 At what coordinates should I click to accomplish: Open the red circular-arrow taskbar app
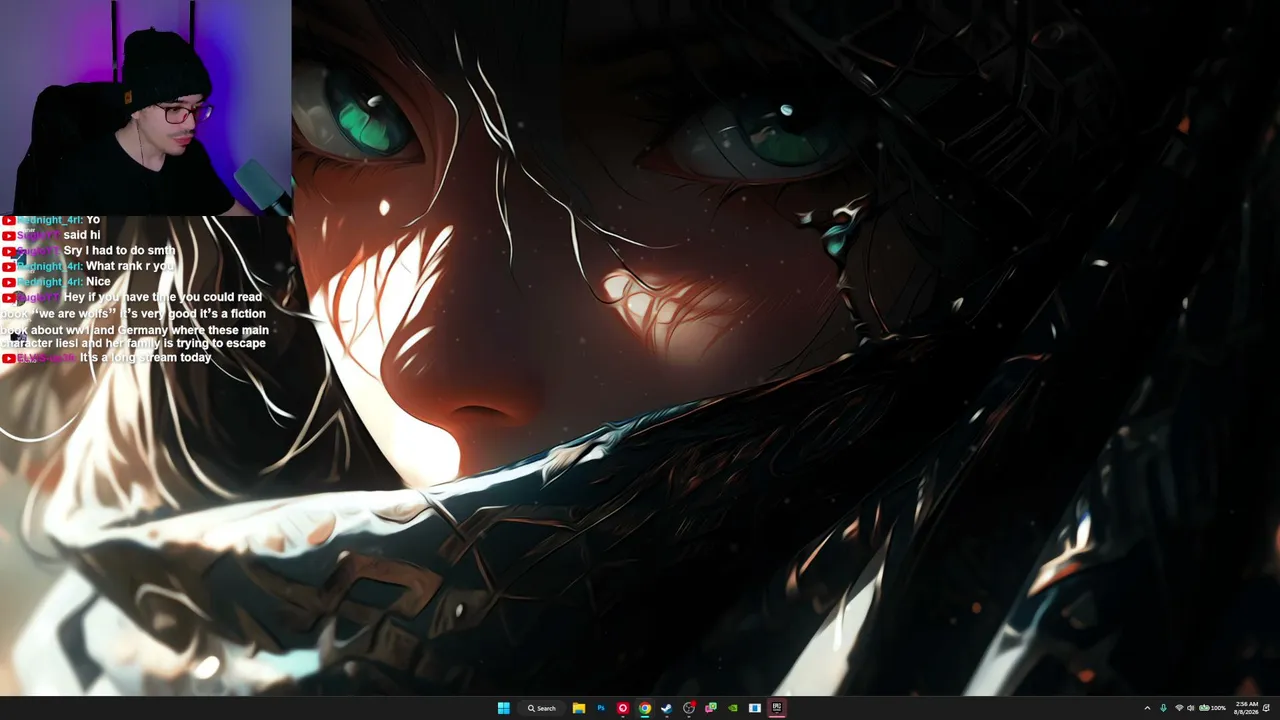[x=623, y=708]
